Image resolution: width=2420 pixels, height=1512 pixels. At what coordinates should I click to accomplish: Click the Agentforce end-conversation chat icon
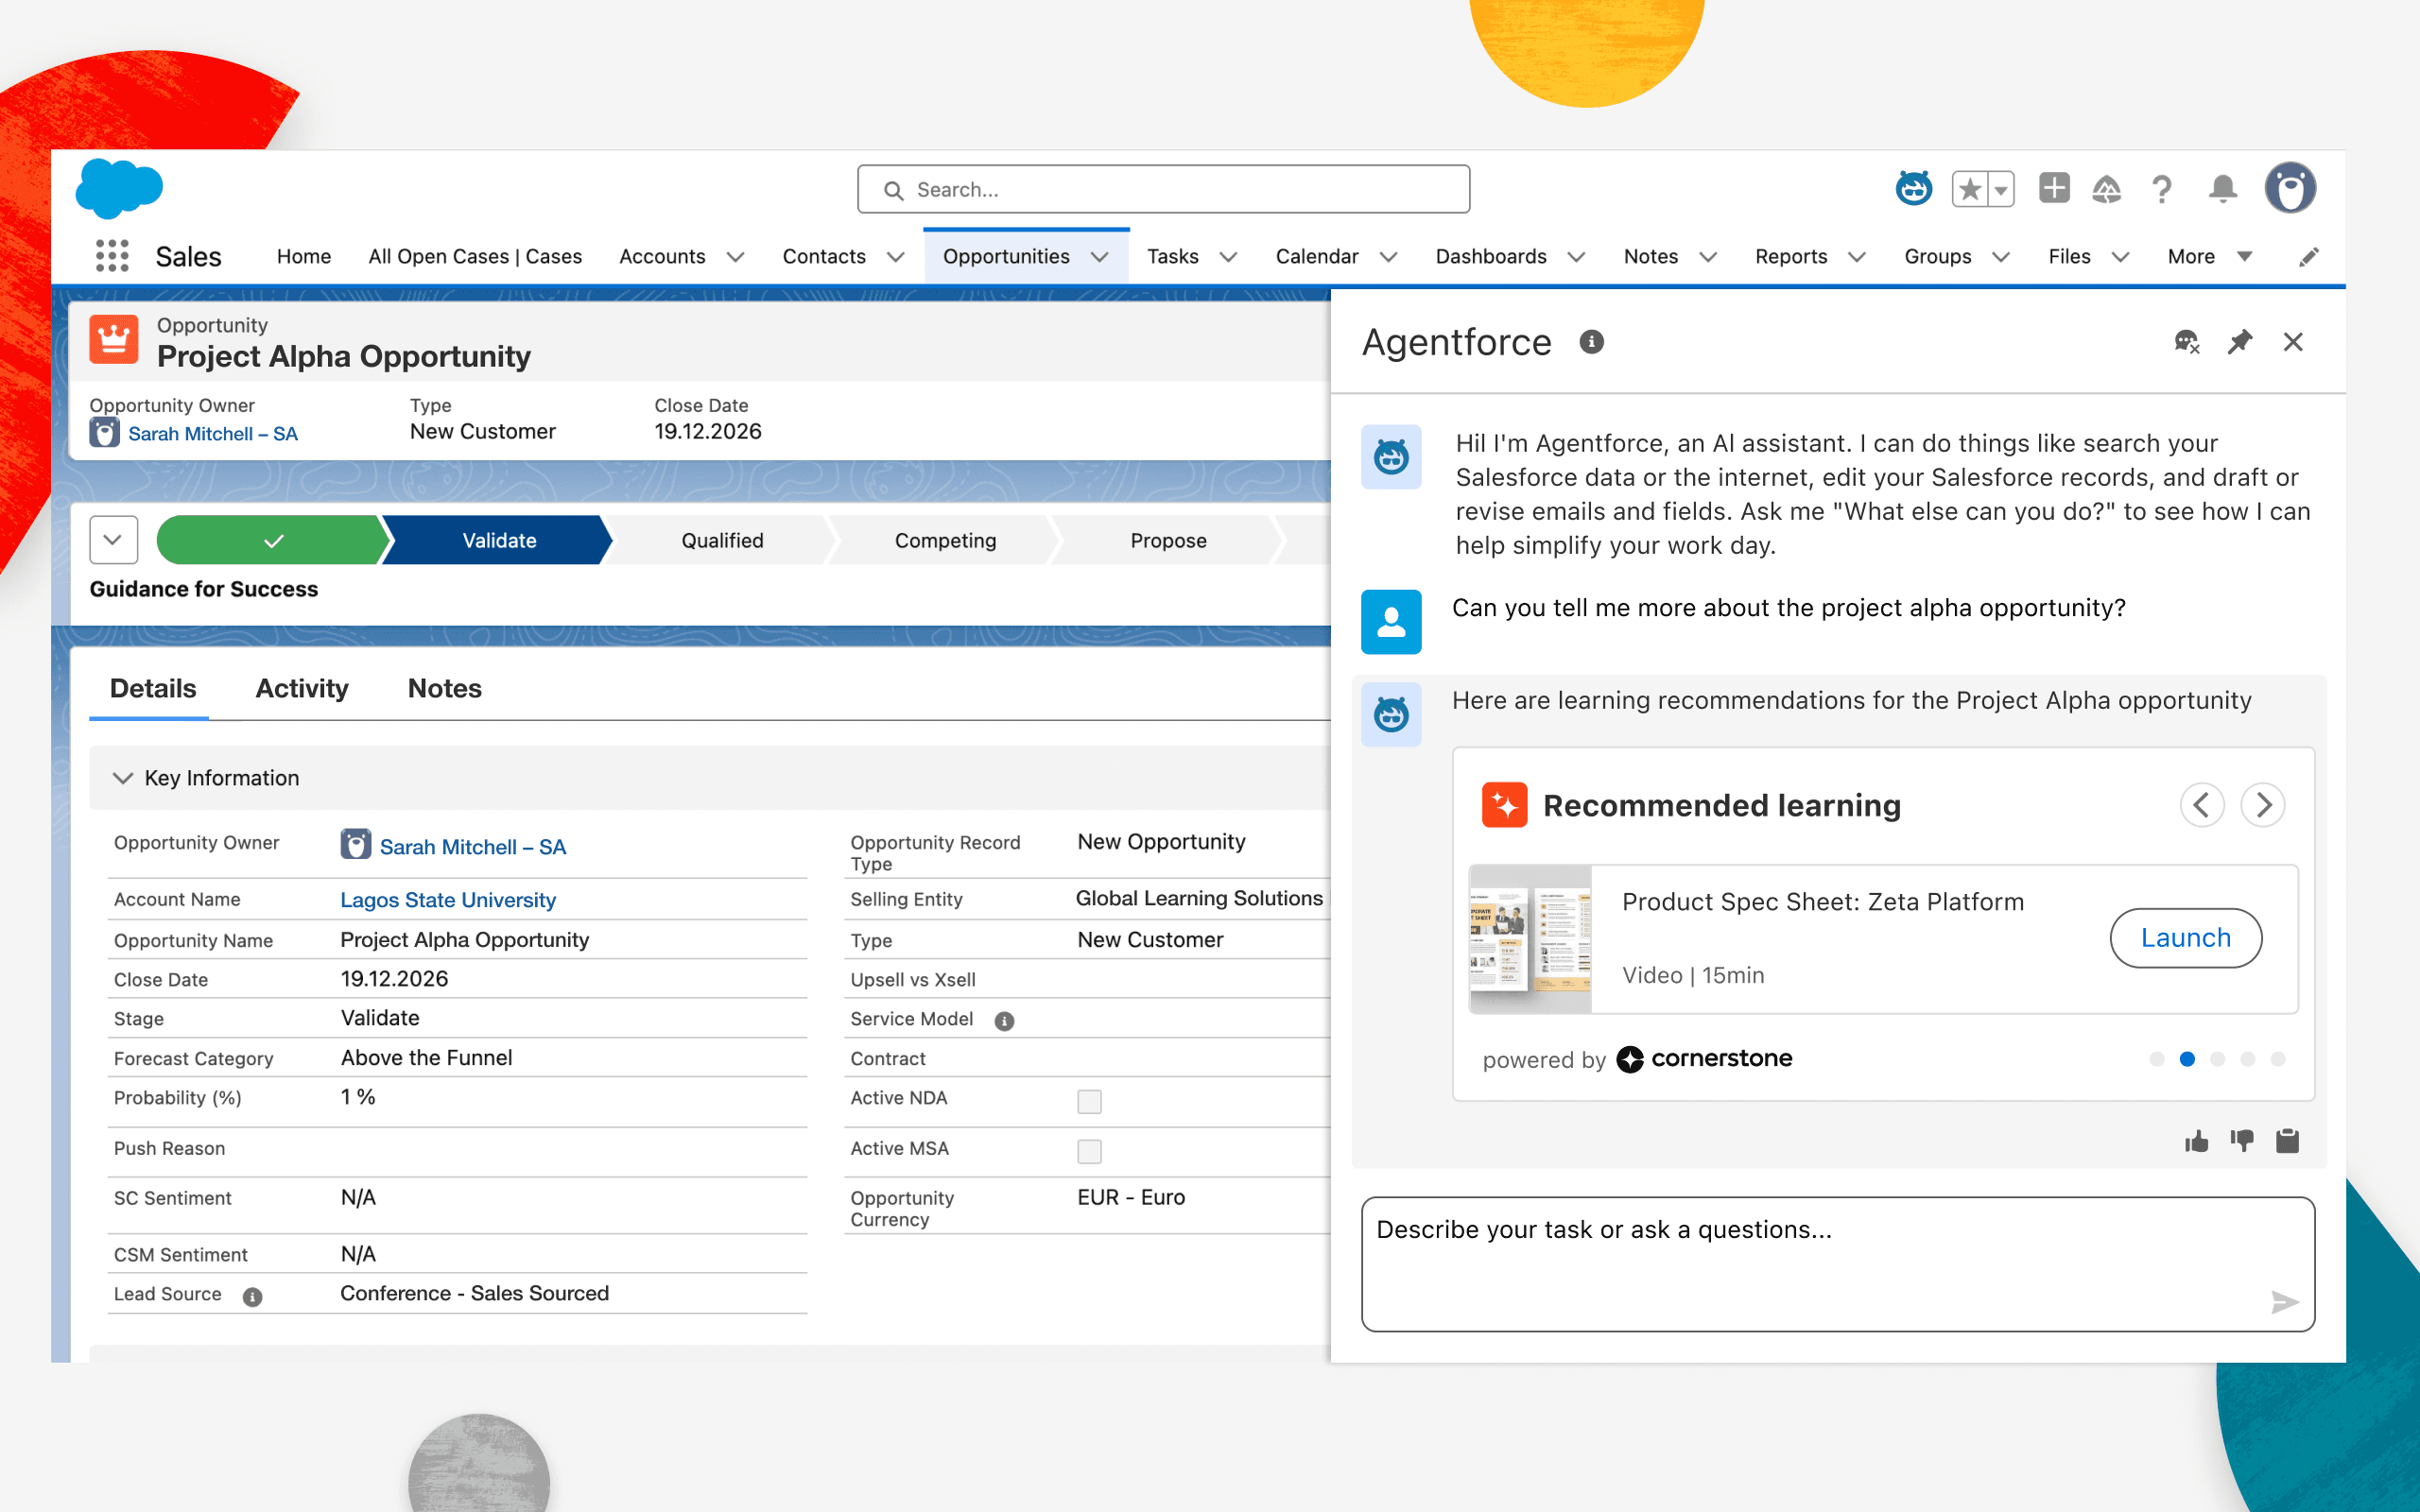click(2187, 342)
